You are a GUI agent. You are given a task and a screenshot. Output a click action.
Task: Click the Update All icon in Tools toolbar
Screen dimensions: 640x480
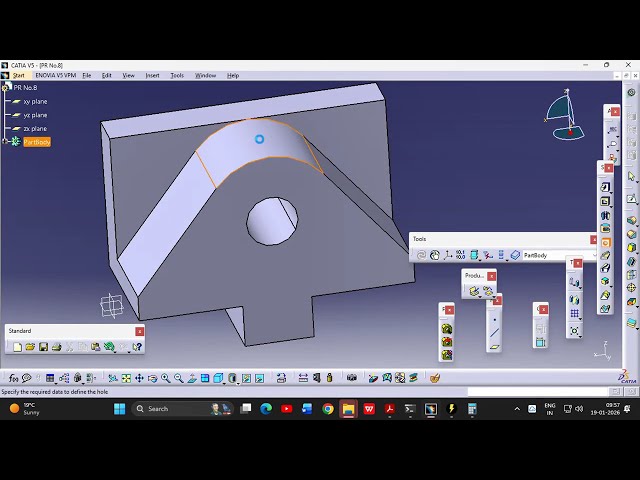coord(421,255)
